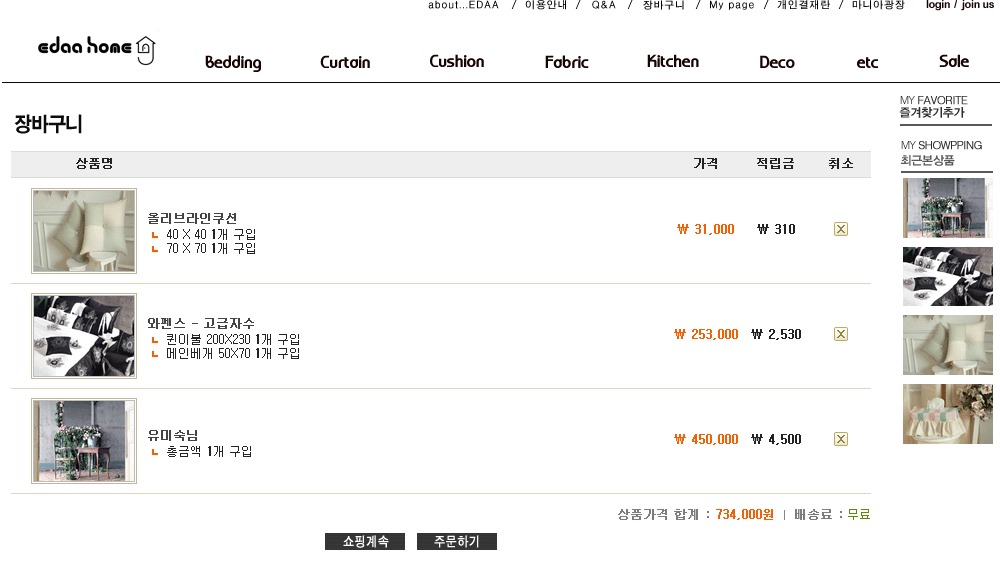
Task: Click the edaa home logo
Action: coord(96,49)
